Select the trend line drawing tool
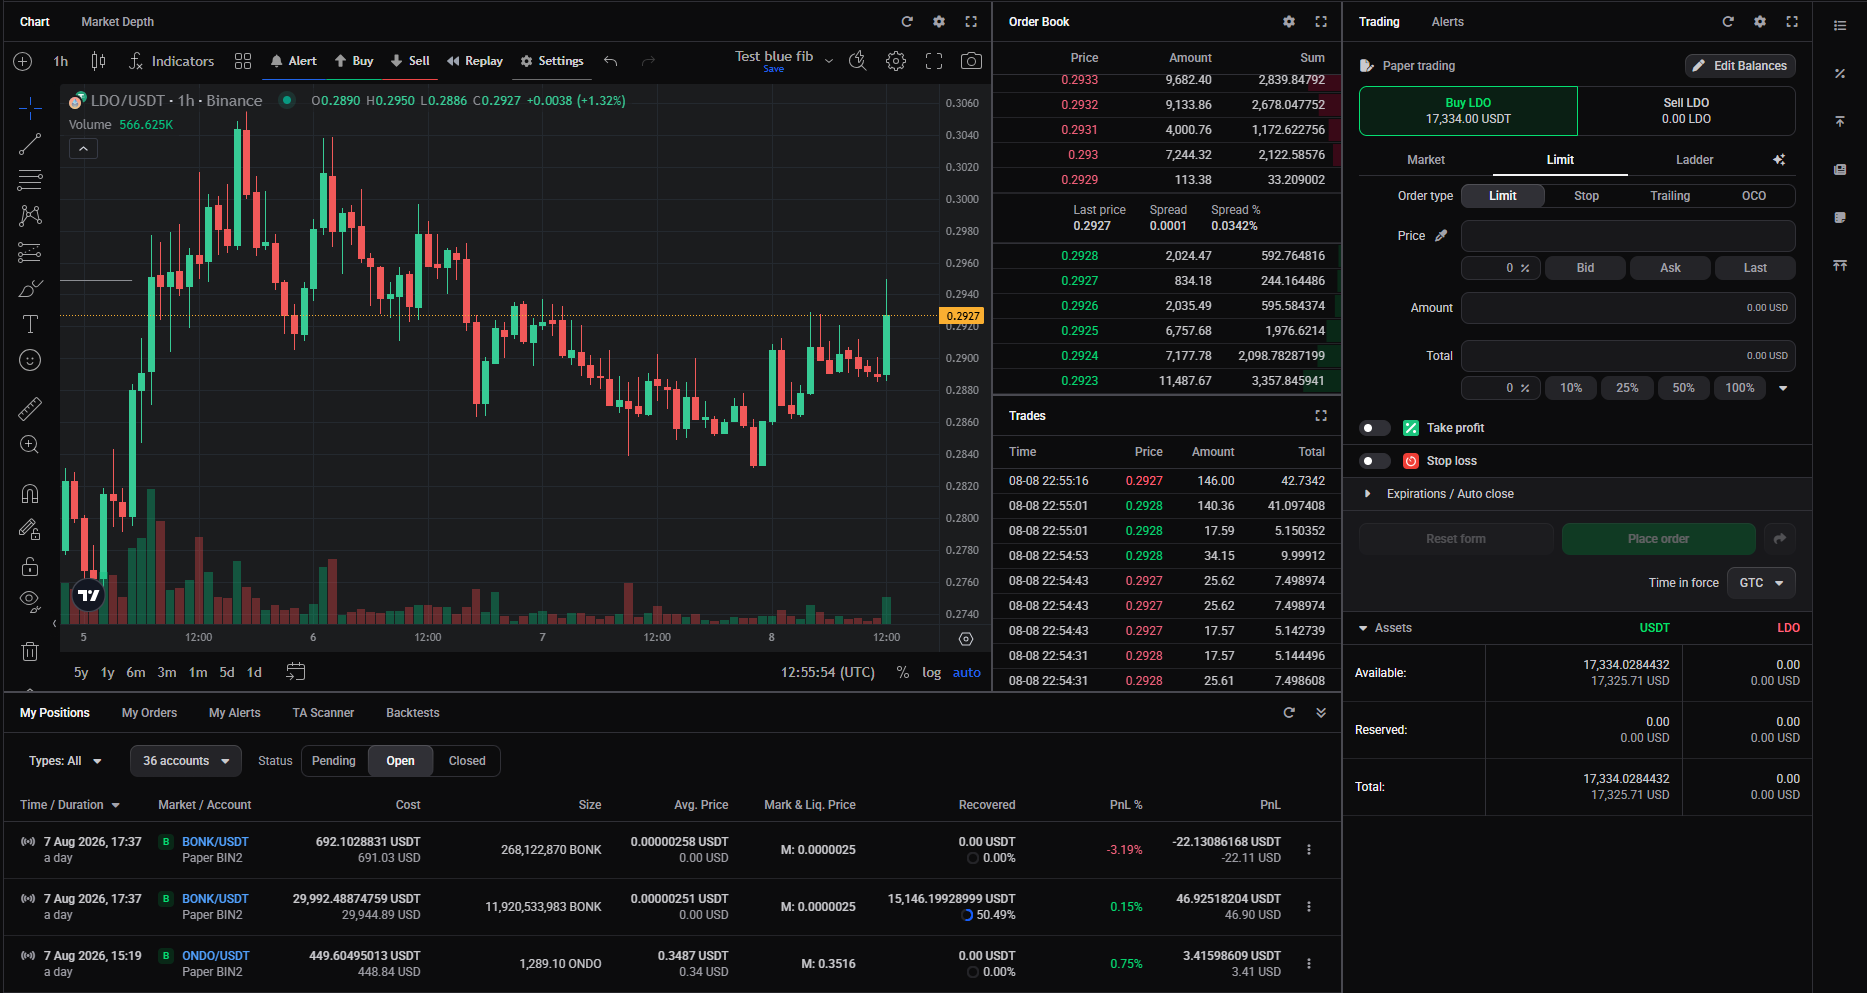Viewport: 1867px width, 993px height. (30, 144)
